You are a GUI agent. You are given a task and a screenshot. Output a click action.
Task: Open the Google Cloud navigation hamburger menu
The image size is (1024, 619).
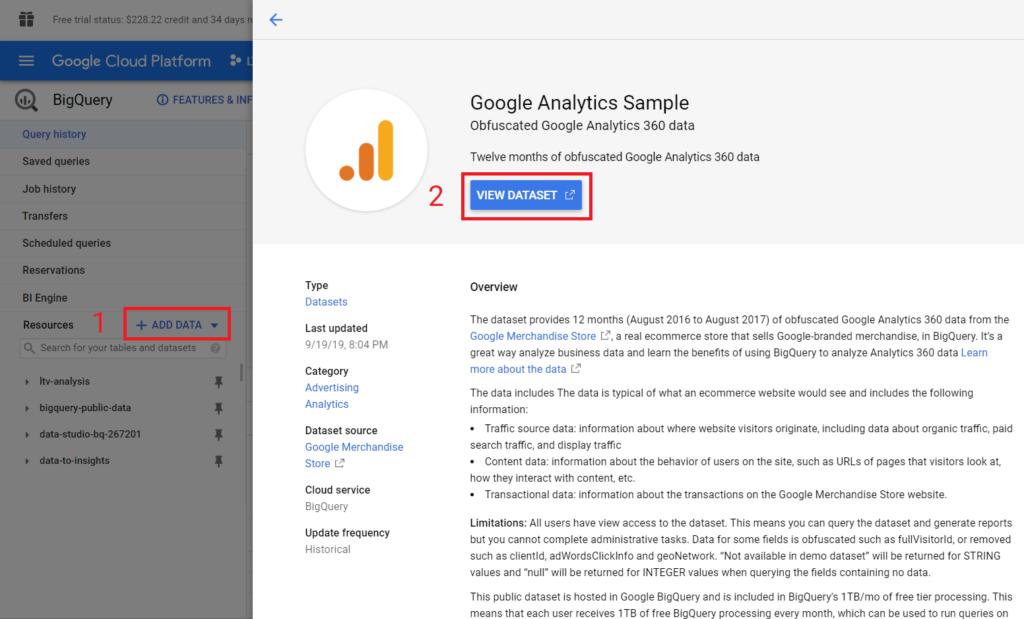pos(26,61)
